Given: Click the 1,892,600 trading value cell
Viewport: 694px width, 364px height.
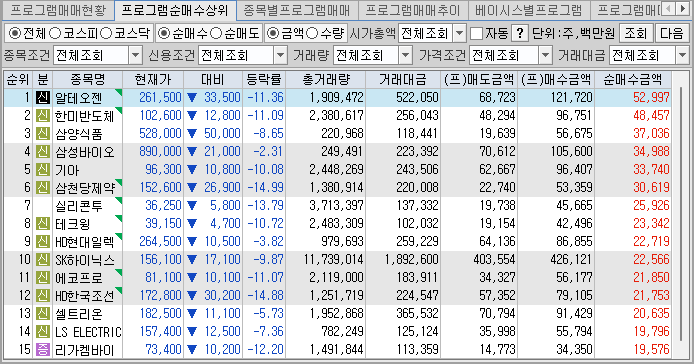Looking at the screenshot, I should (411, 259).
